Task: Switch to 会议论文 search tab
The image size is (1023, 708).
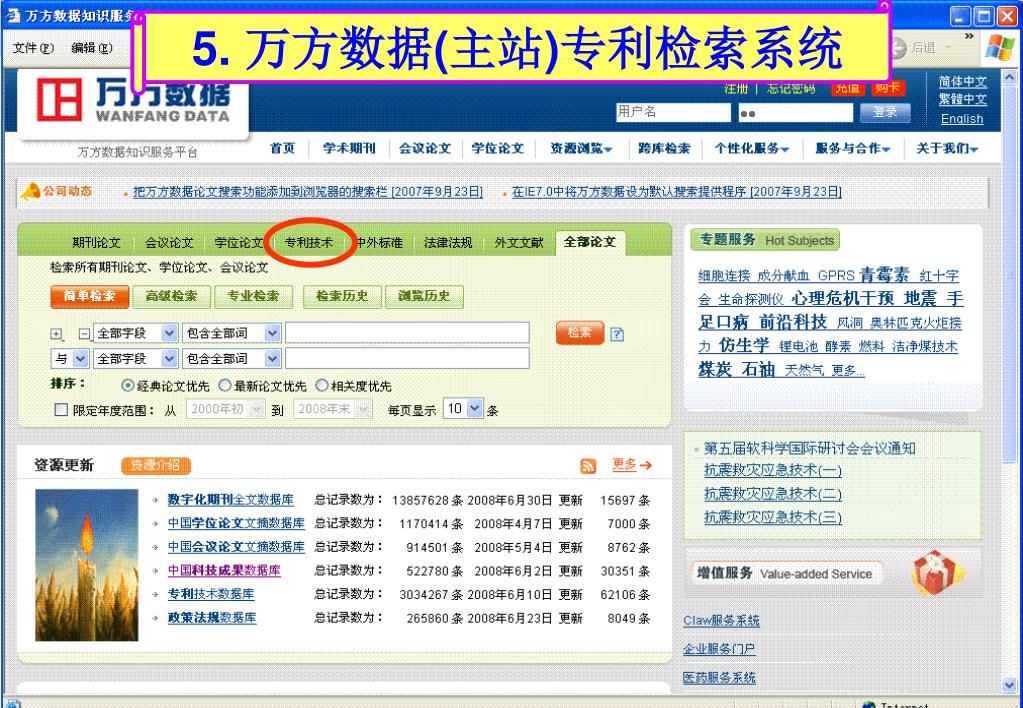Action: [169, 243]
